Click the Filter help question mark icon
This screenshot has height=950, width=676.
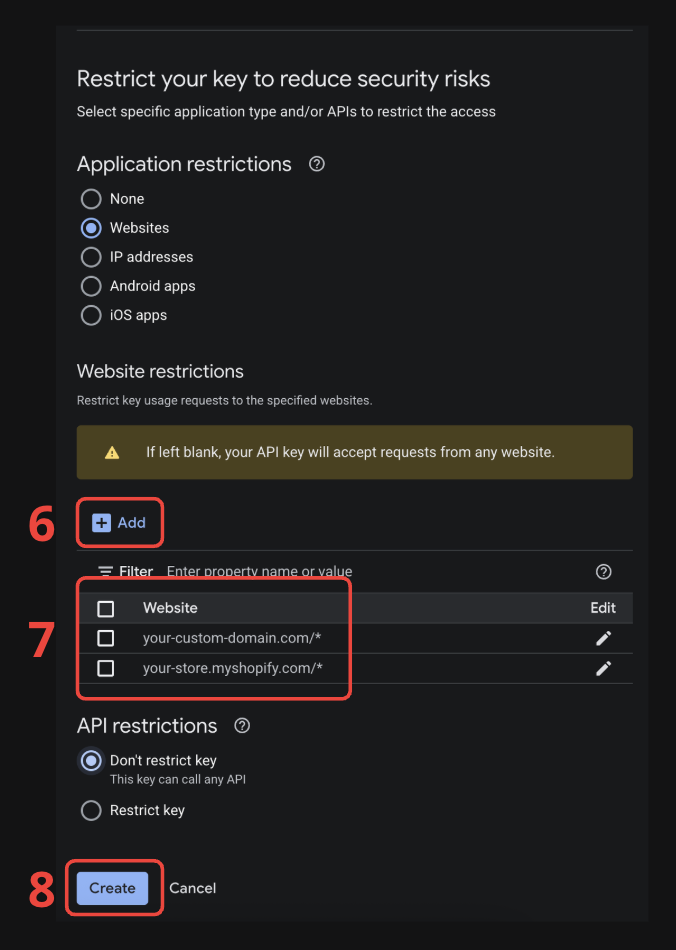click(x=603, y=572)
